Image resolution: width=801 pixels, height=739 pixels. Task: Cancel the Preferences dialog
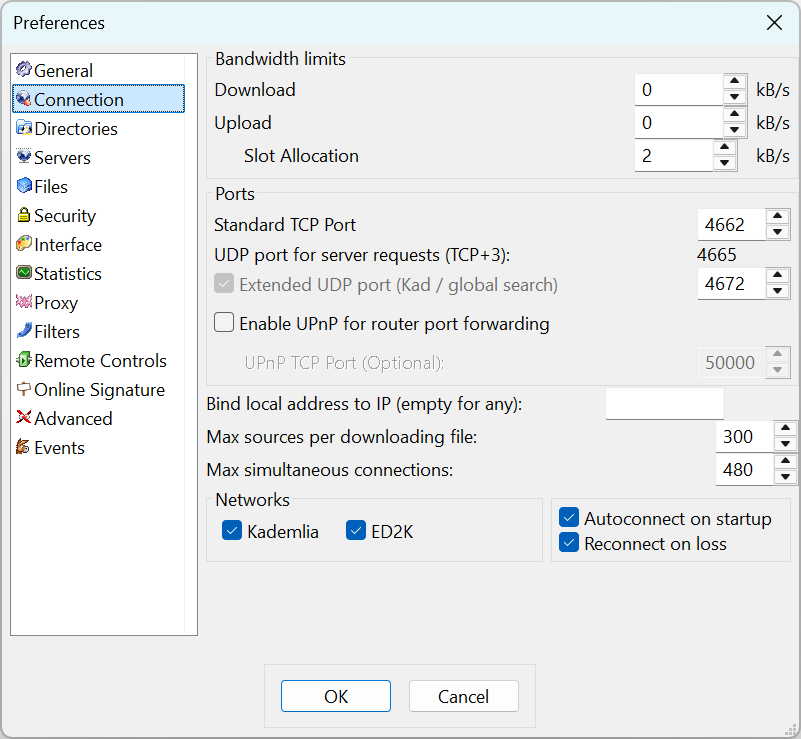click(x=463, y=696)
